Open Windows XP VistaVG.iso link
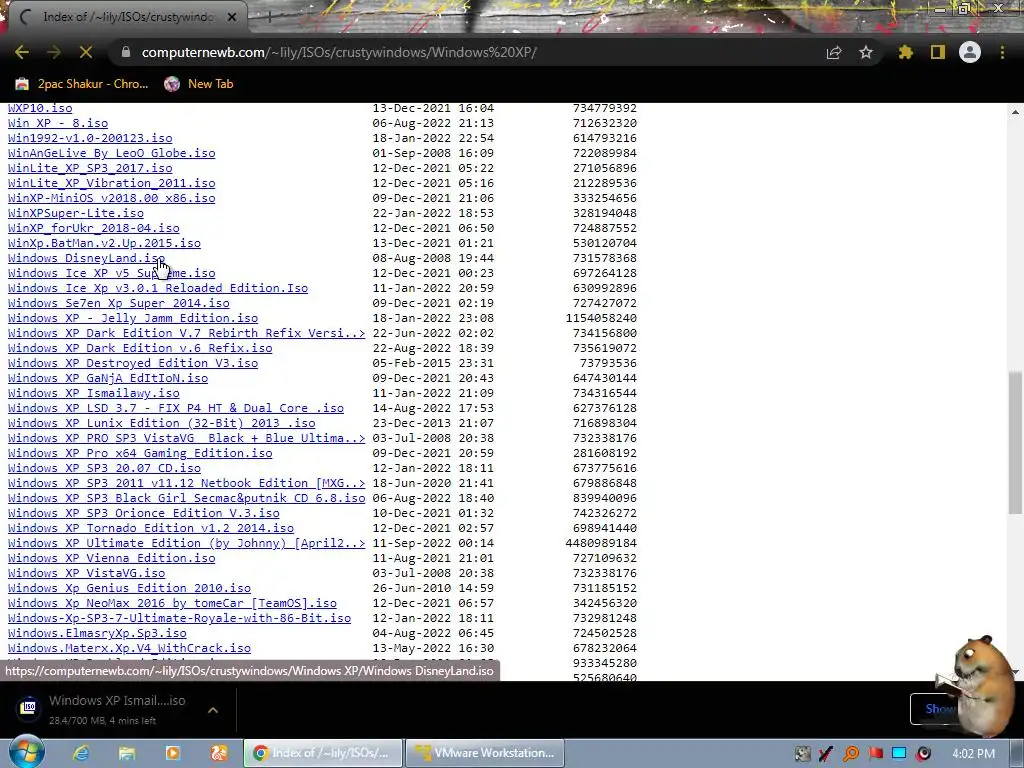 (86, 573)
